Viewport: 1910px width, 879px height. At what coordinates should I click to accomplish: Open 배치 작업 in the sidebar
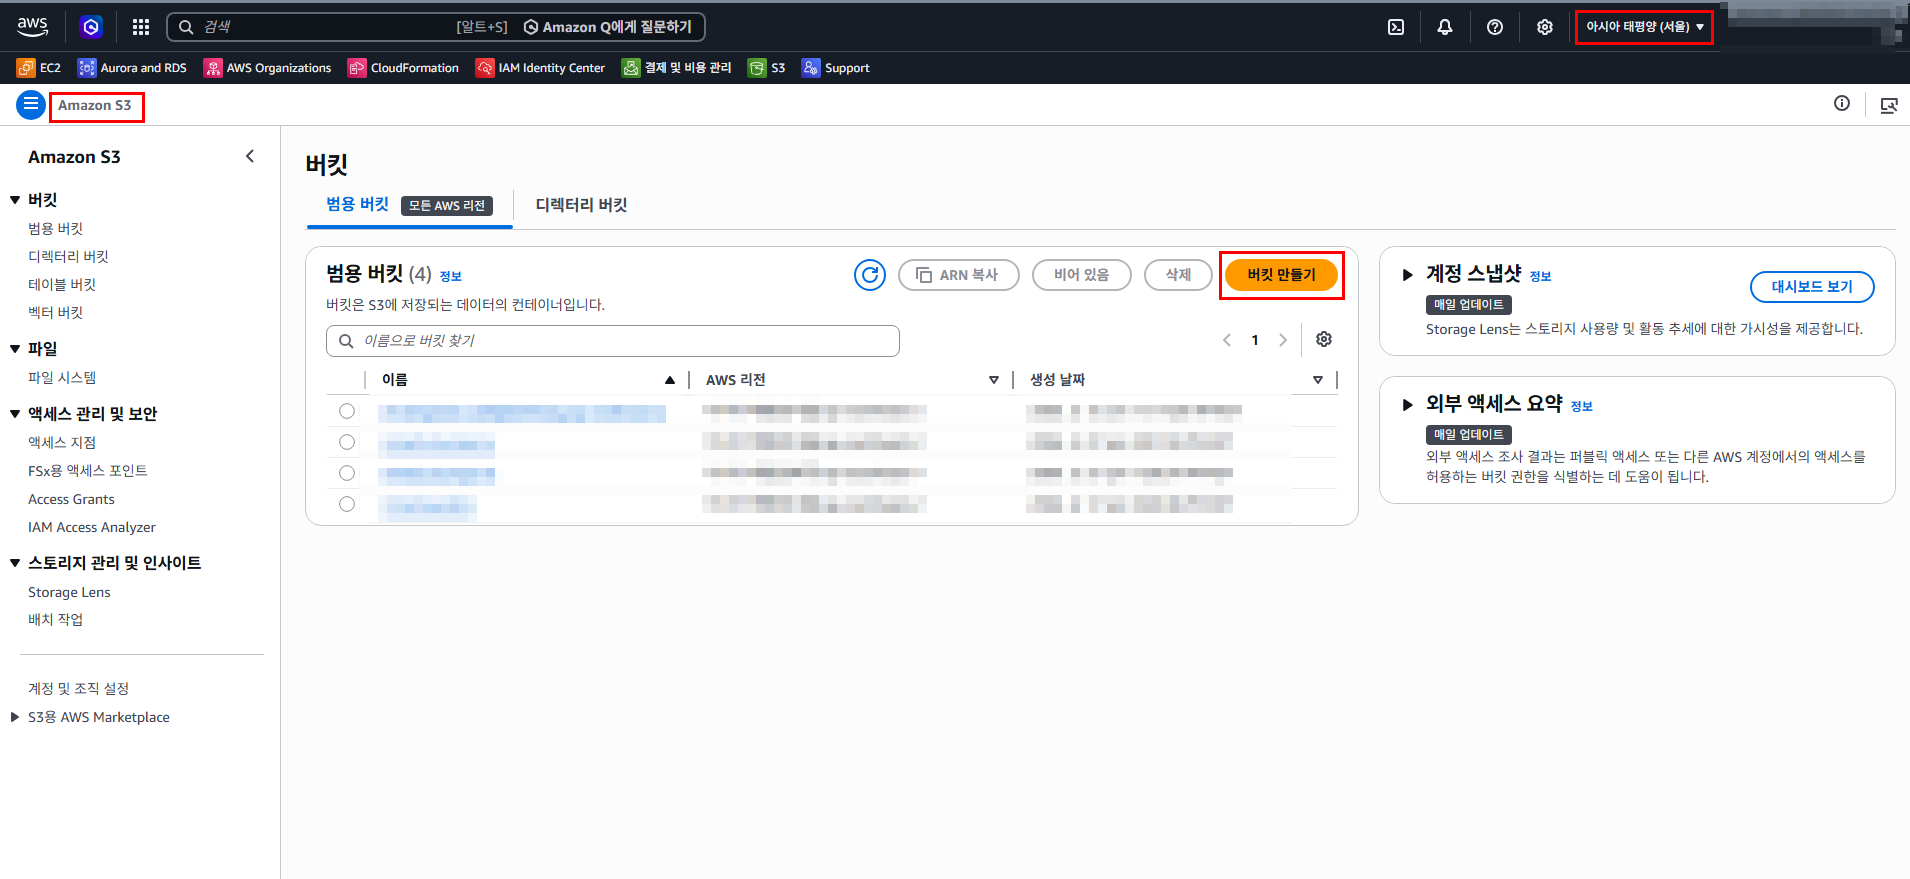coord(56,620)
